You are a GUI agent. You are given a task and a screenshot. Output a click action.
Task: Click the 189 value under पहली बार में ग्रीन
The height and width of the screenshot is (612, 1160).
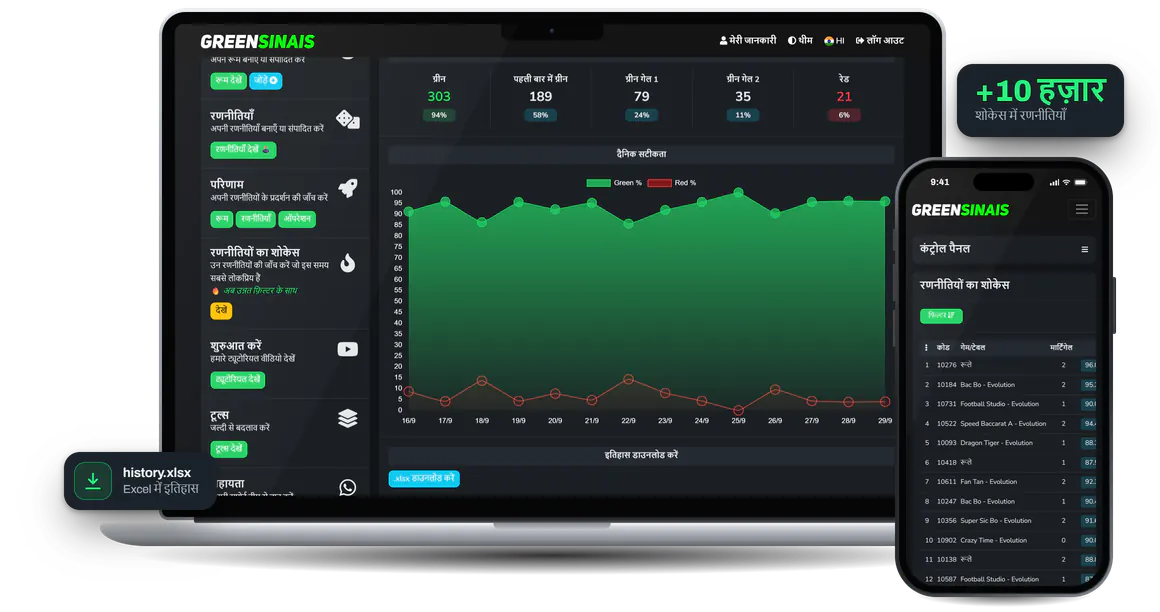tap(540, 97)
